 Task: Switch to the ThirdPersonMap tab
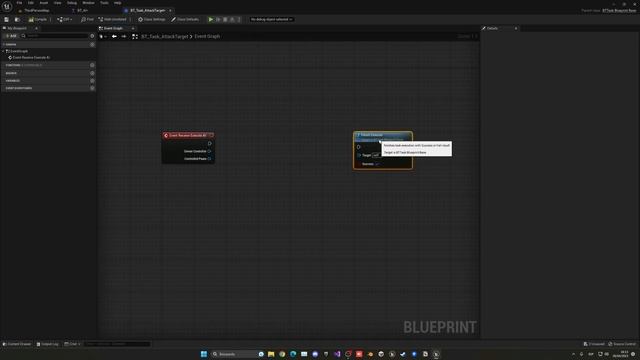tap(37, 10)
